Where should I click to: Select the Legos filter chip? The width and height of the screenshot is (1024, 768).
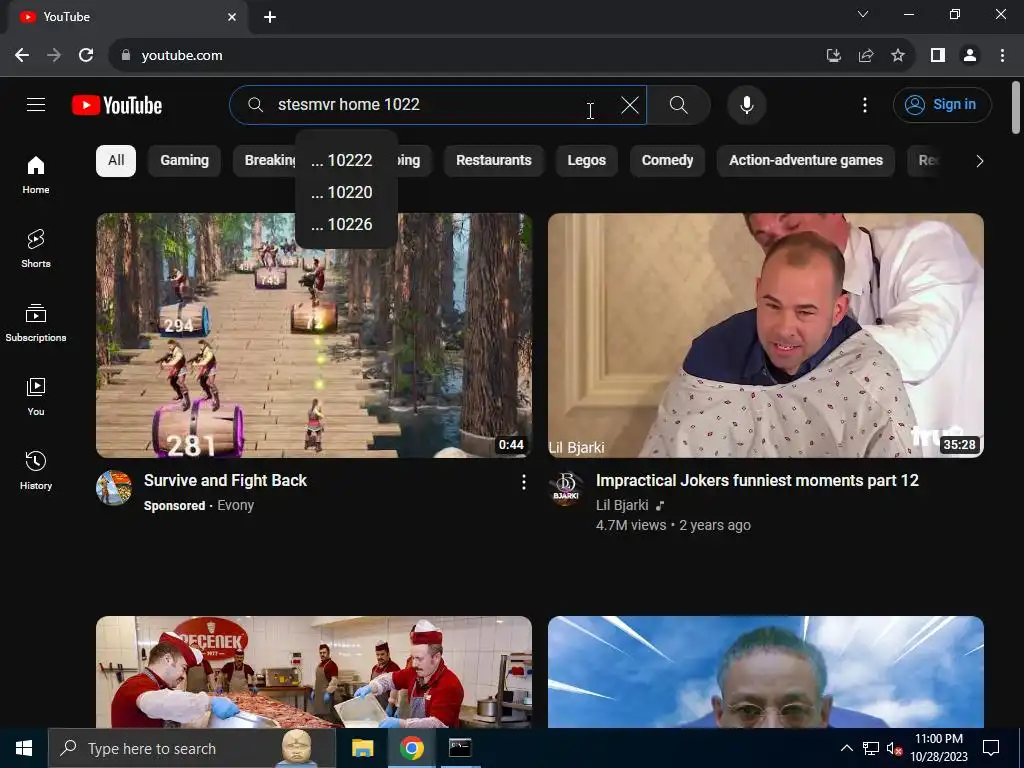[586, 161]
